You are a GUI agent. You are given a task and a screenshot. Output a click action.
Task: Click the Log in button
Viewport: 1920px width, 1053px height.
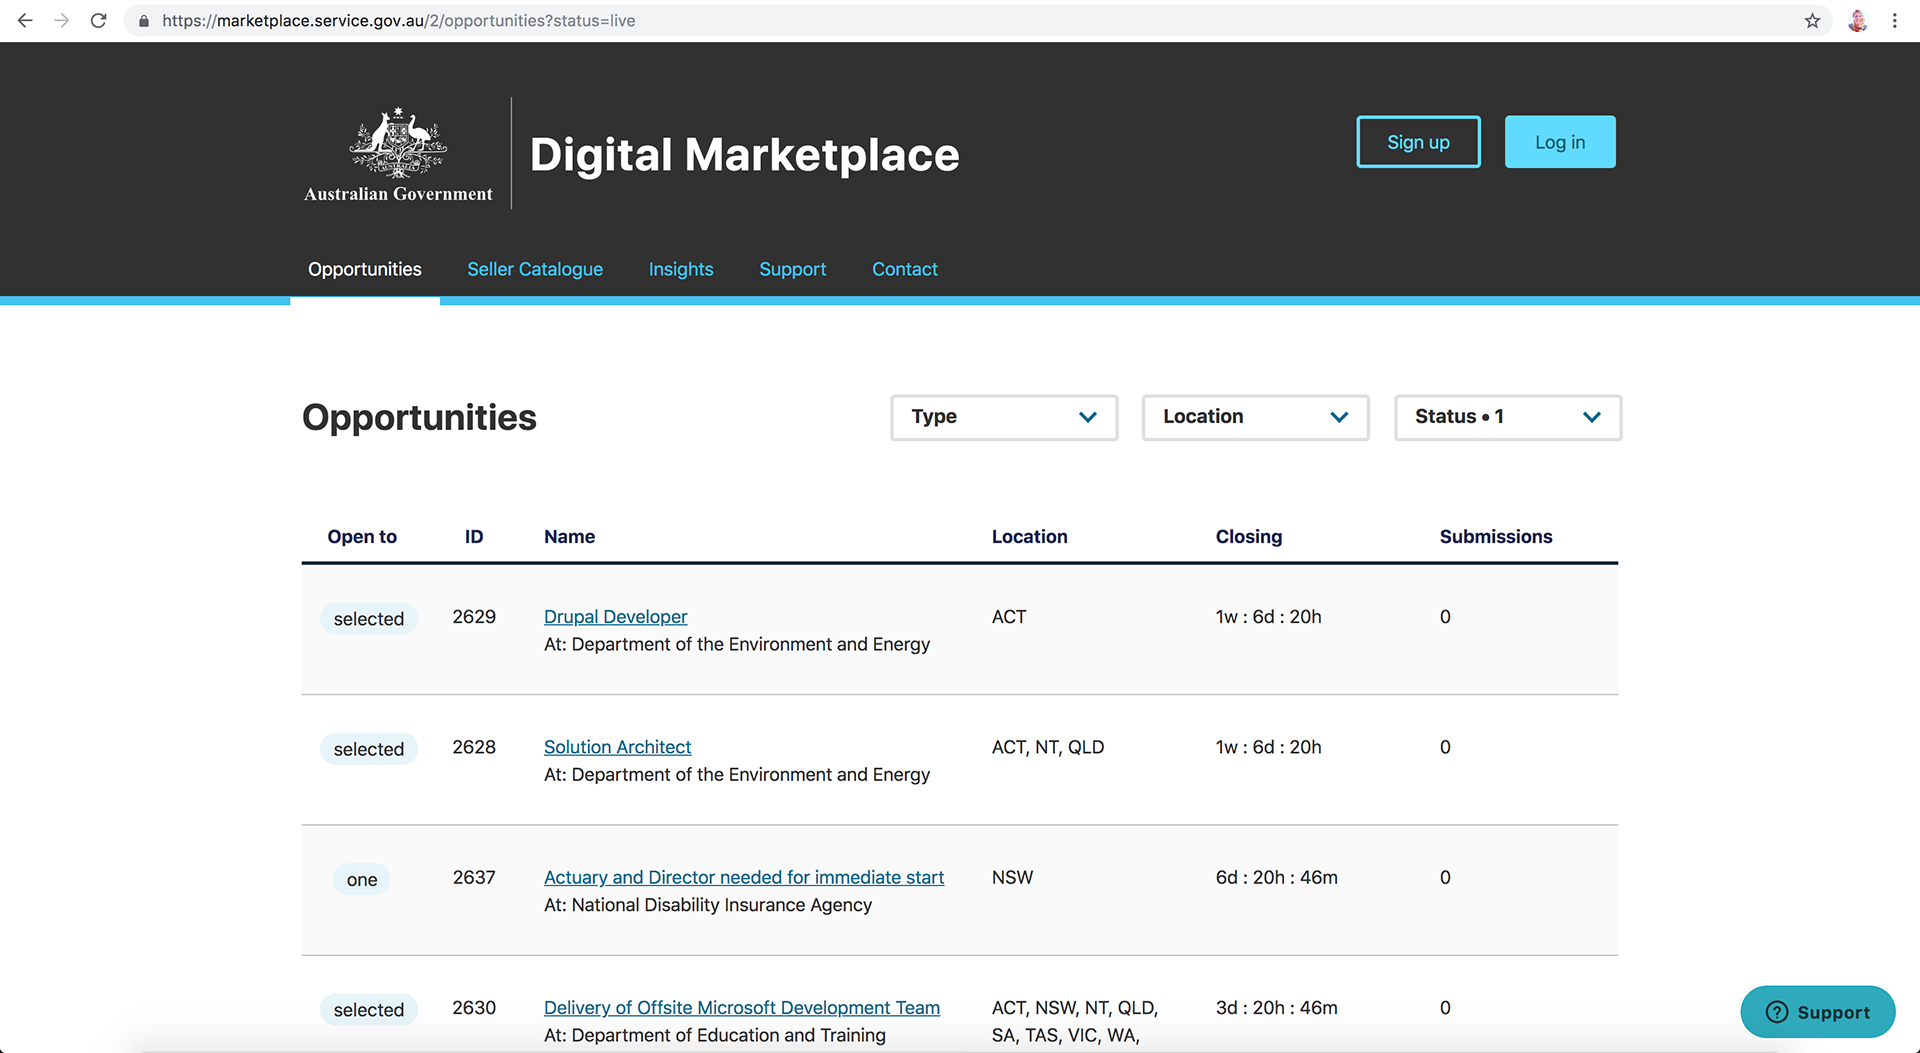(x=1560, y=142)
